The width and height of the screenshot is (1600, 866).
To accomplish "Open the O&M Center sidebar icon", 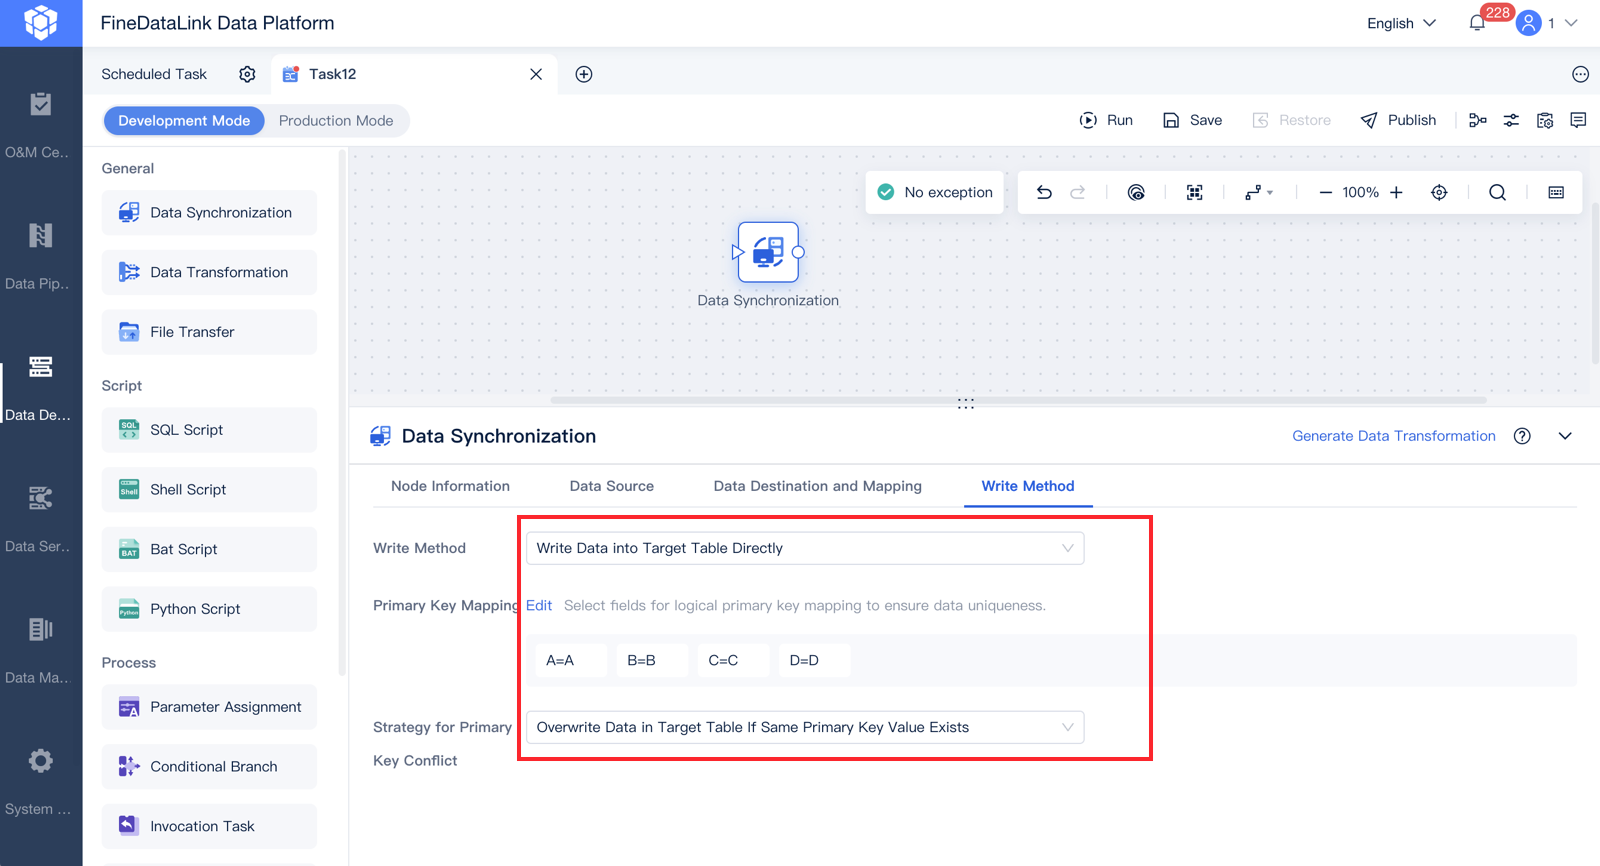I will [x=40, y=104].
